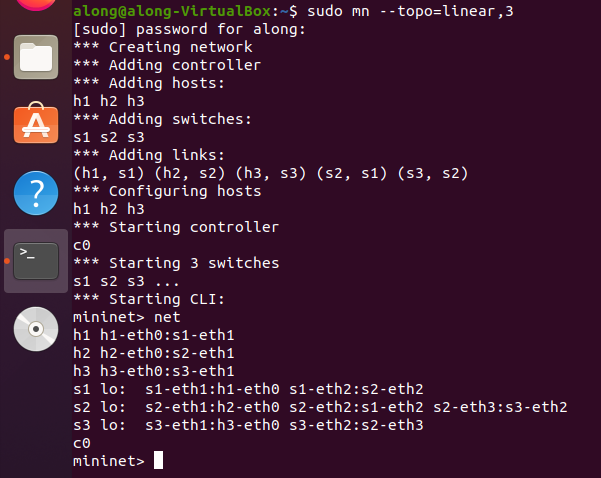601x478 pixels.
Task: Click the 'h1 h1-eth0:s1-eth1' output line
Action: (153, 335)
